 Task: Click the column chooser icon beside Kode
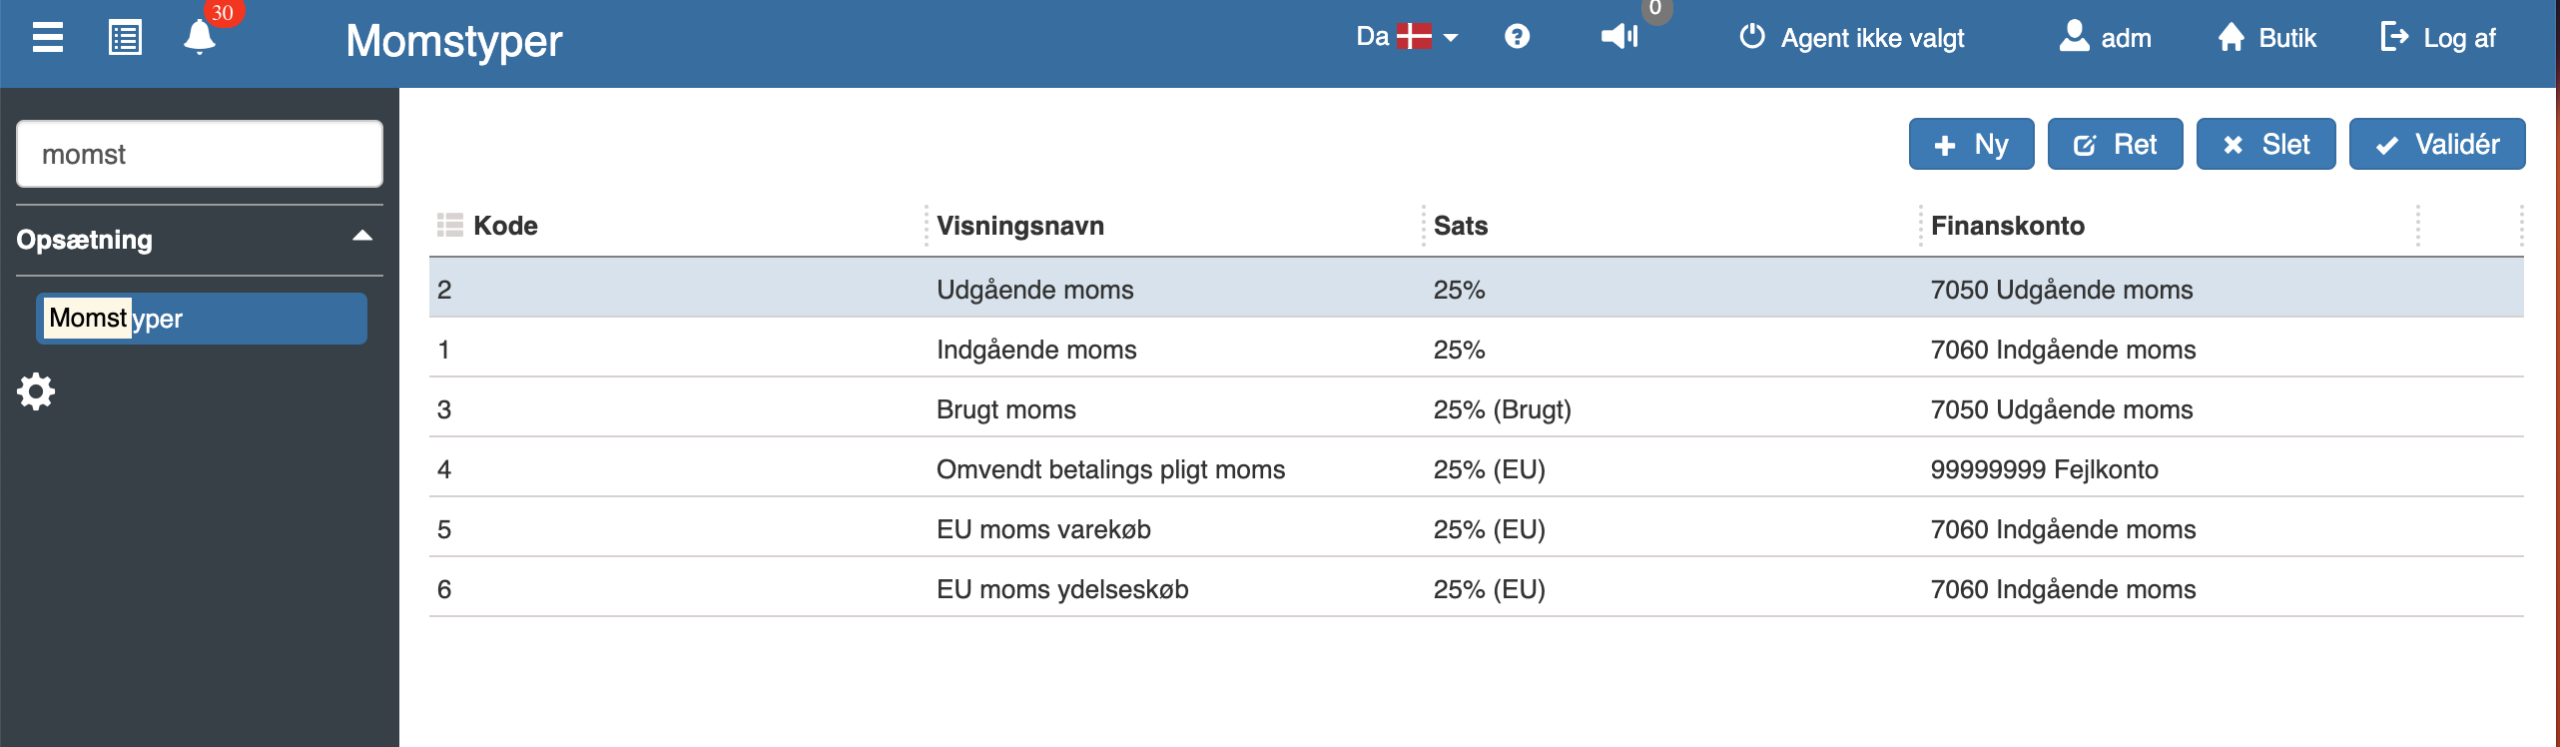point(450,225)
